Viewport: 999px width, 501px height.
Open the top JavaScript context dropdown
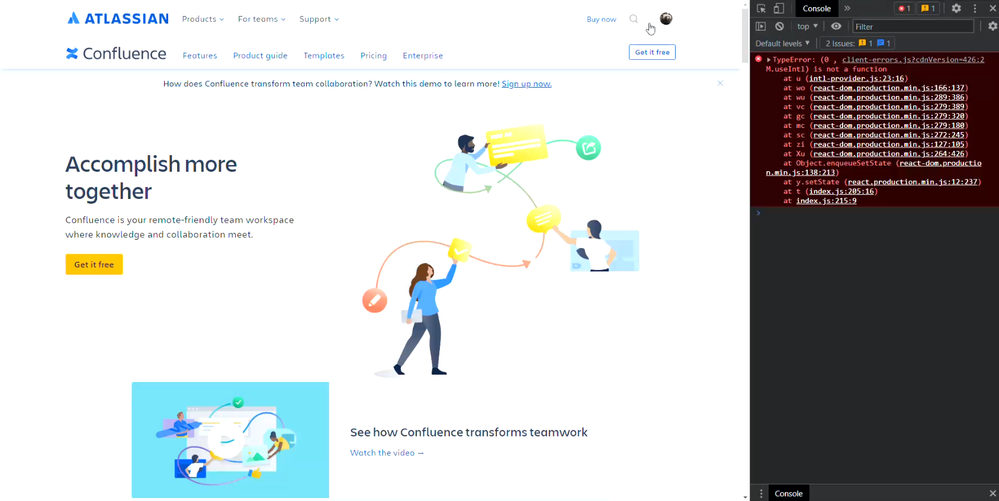pyautogui.click(x=807, y=26)
